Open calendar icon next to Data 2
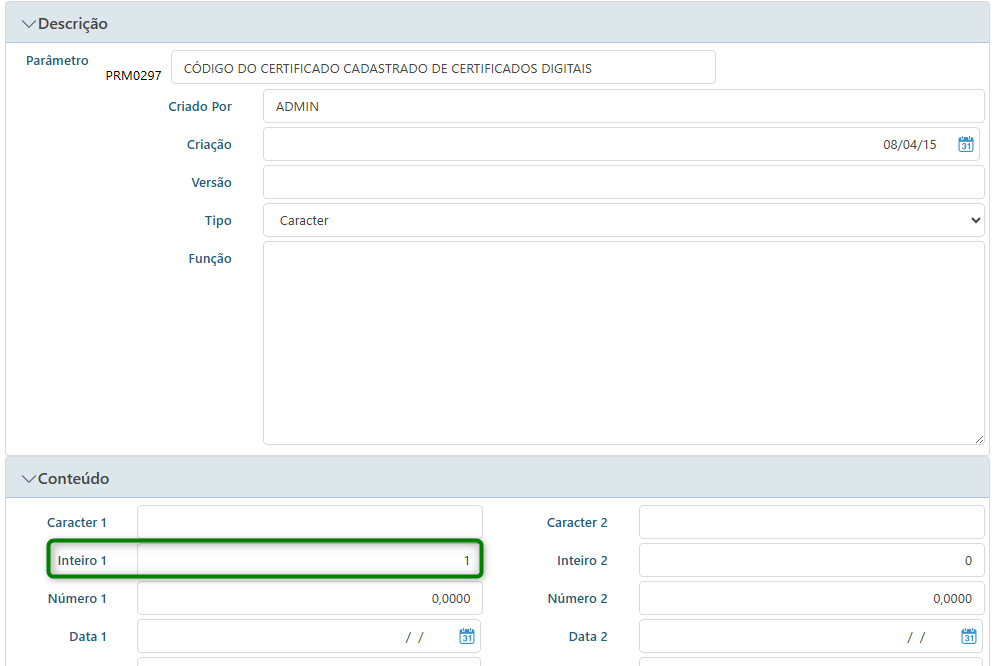The image size is (996, 666). (968, 637)
